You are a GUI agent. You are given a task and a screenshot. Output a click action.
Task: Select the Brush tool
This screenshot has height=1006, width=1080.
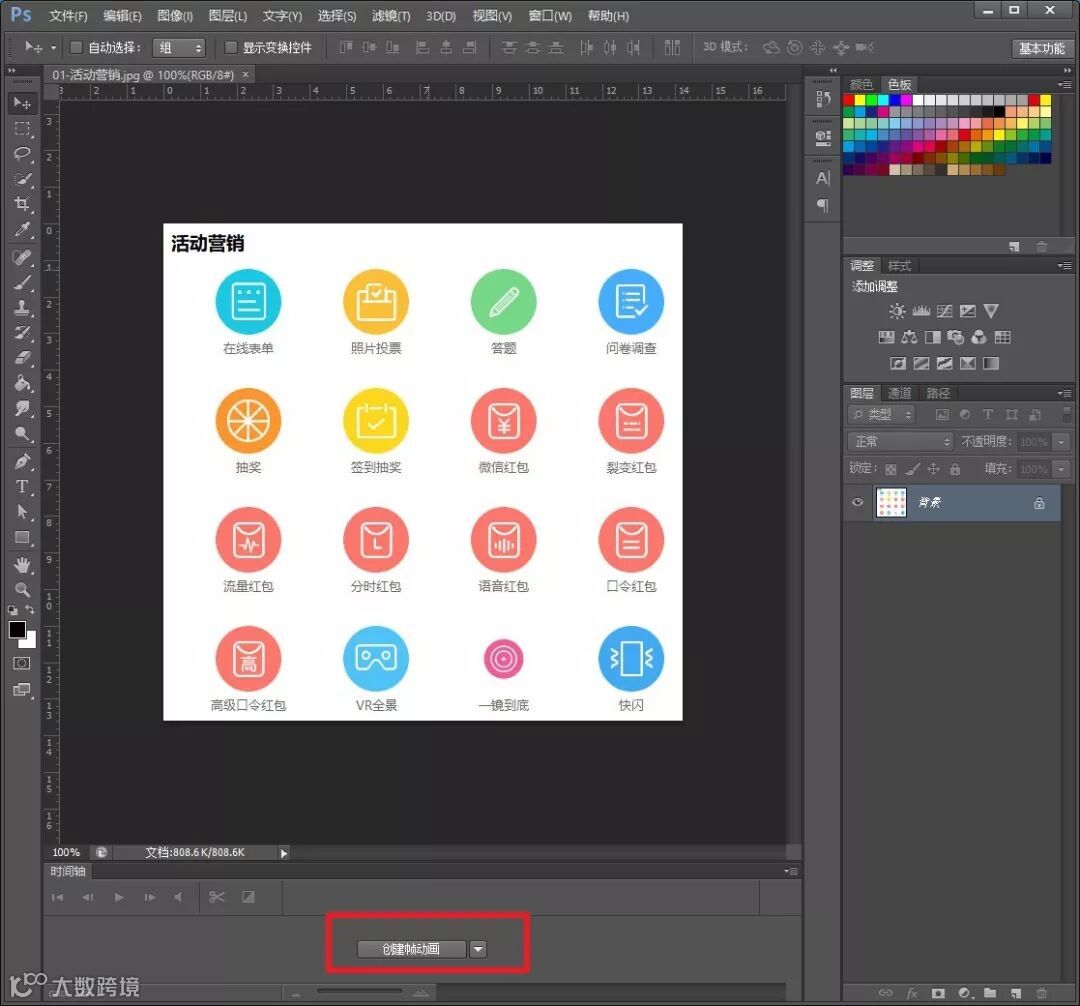pos(22,282)
